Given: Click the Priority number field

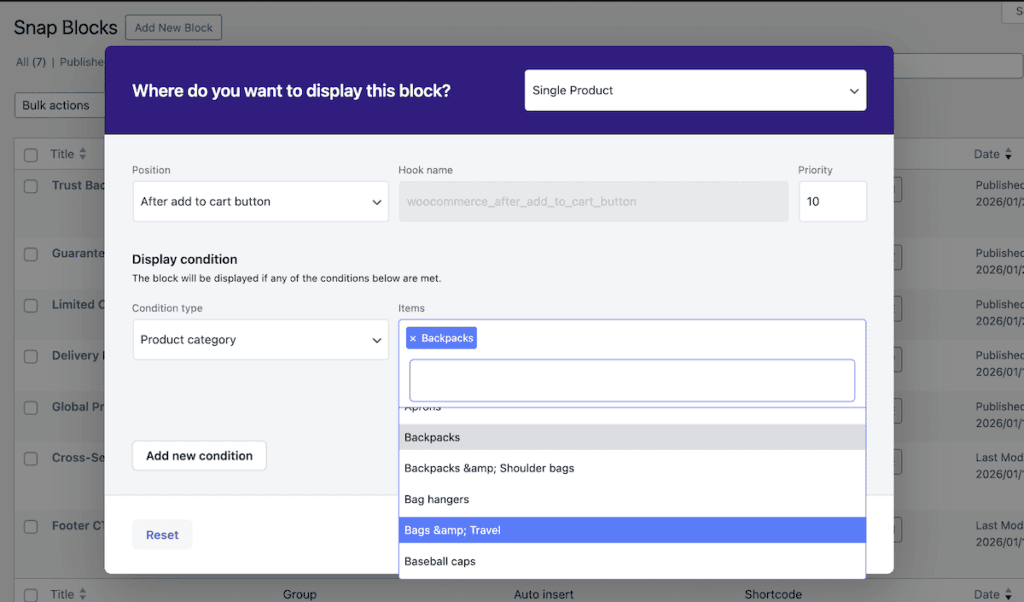Looking at the screenshot, I should tap(832, 201).
